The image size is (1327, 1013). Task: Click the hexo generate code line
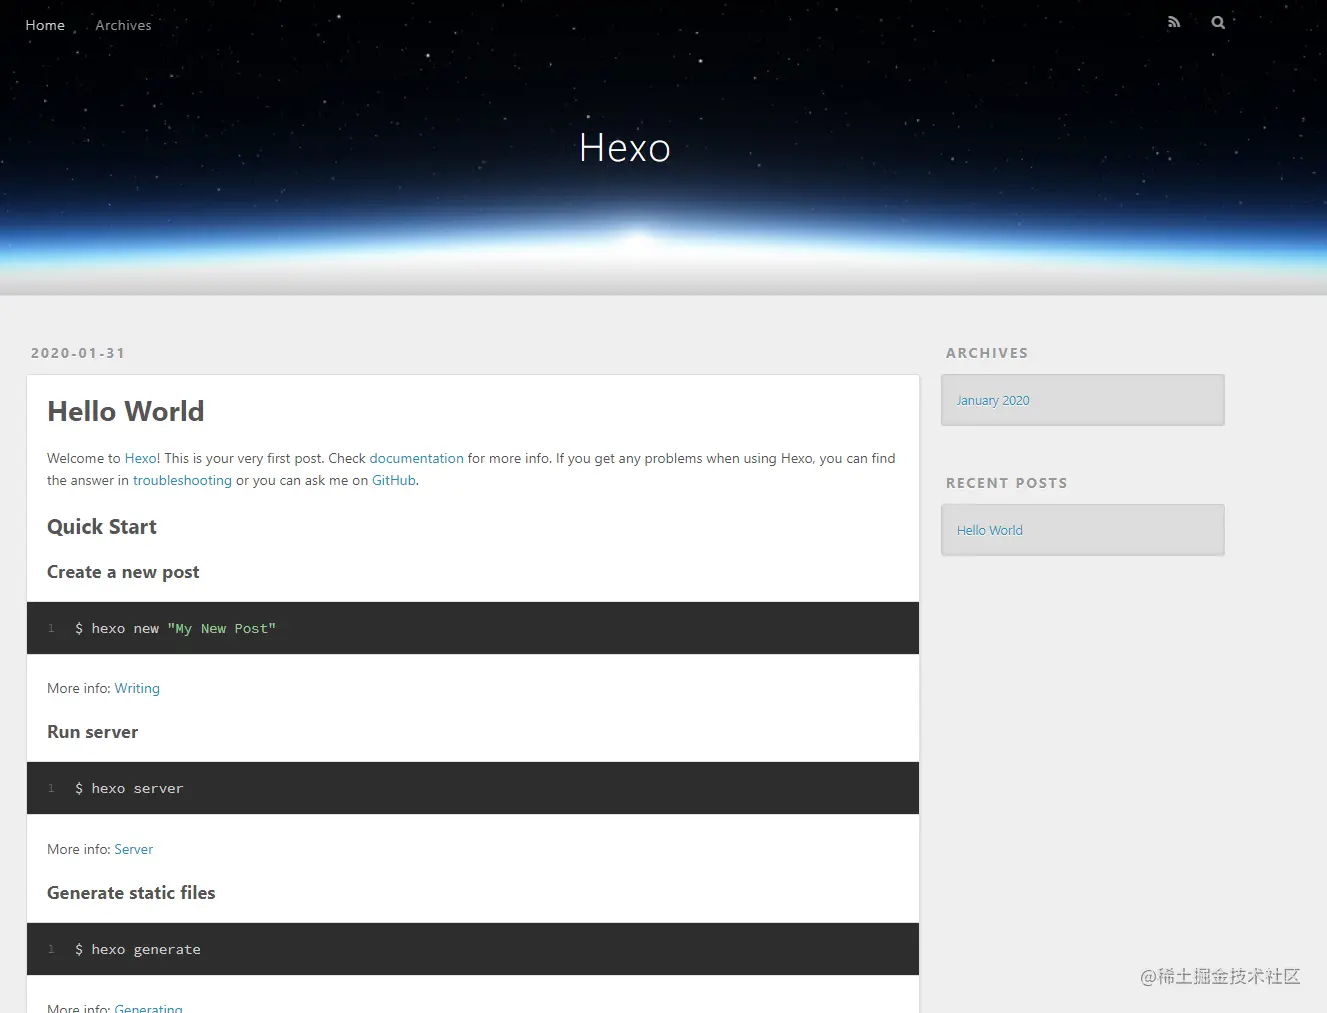point(137,949)
